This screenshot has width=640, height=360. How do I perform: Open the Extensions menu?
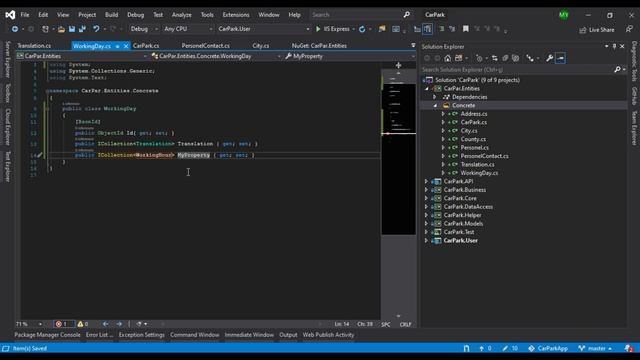click(236, 15)
